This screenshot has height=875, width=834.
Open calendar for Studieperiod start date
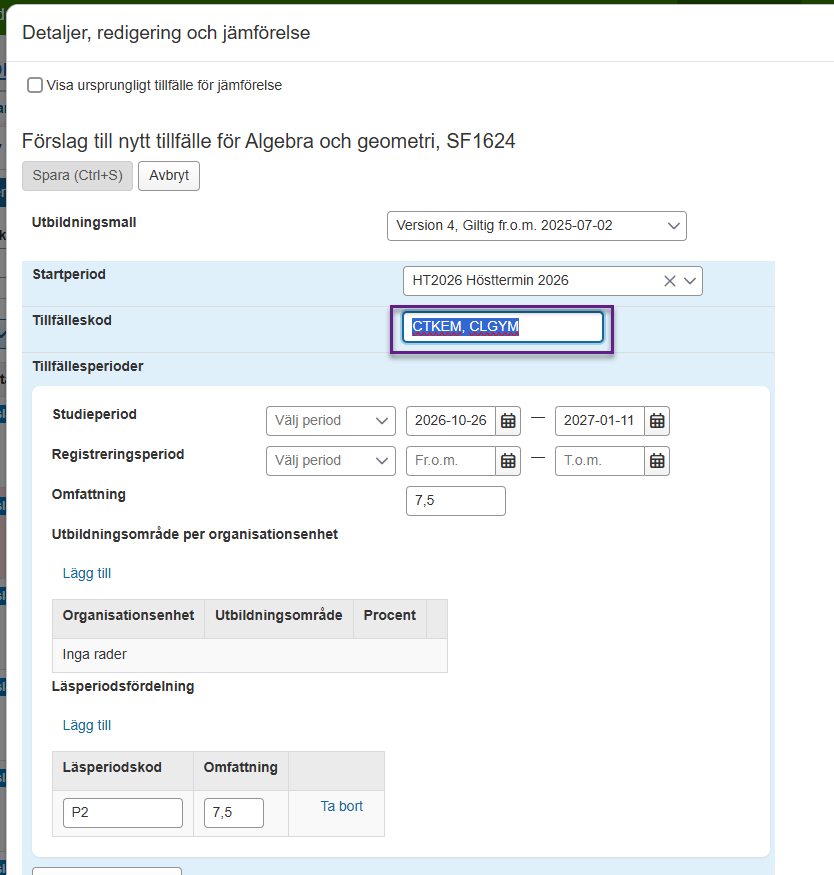508,421
